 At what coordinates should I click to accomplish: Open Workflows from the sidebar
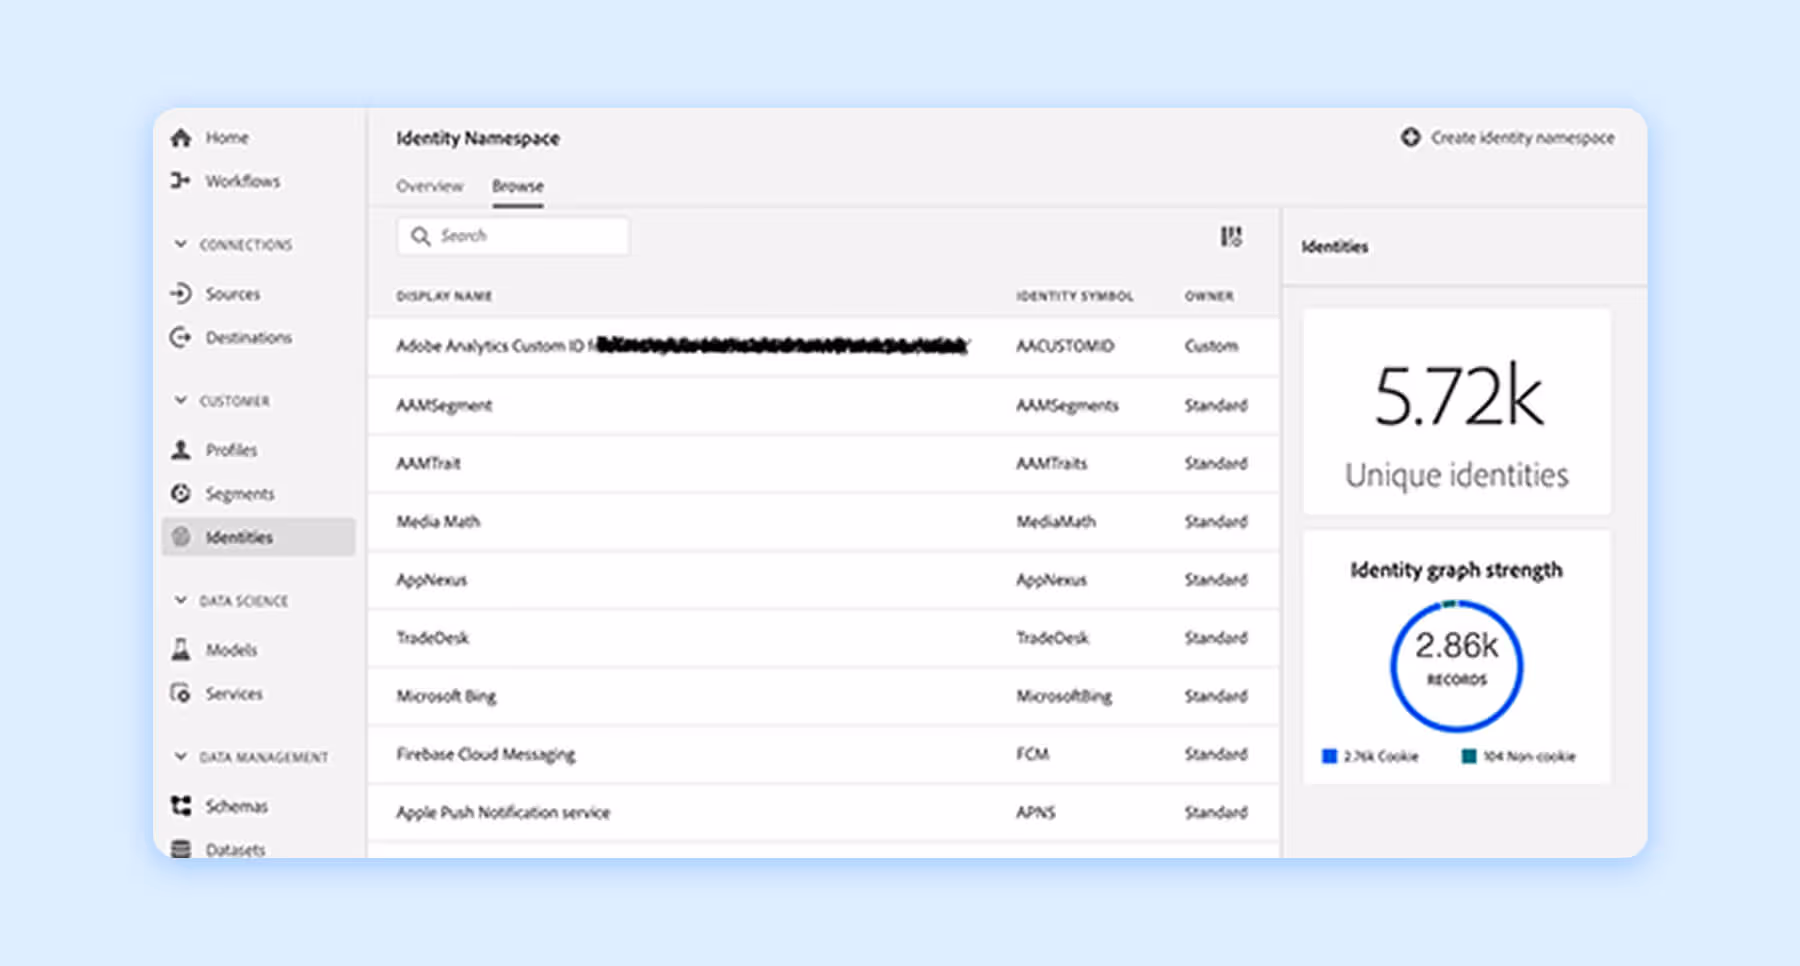click(181, 181)
